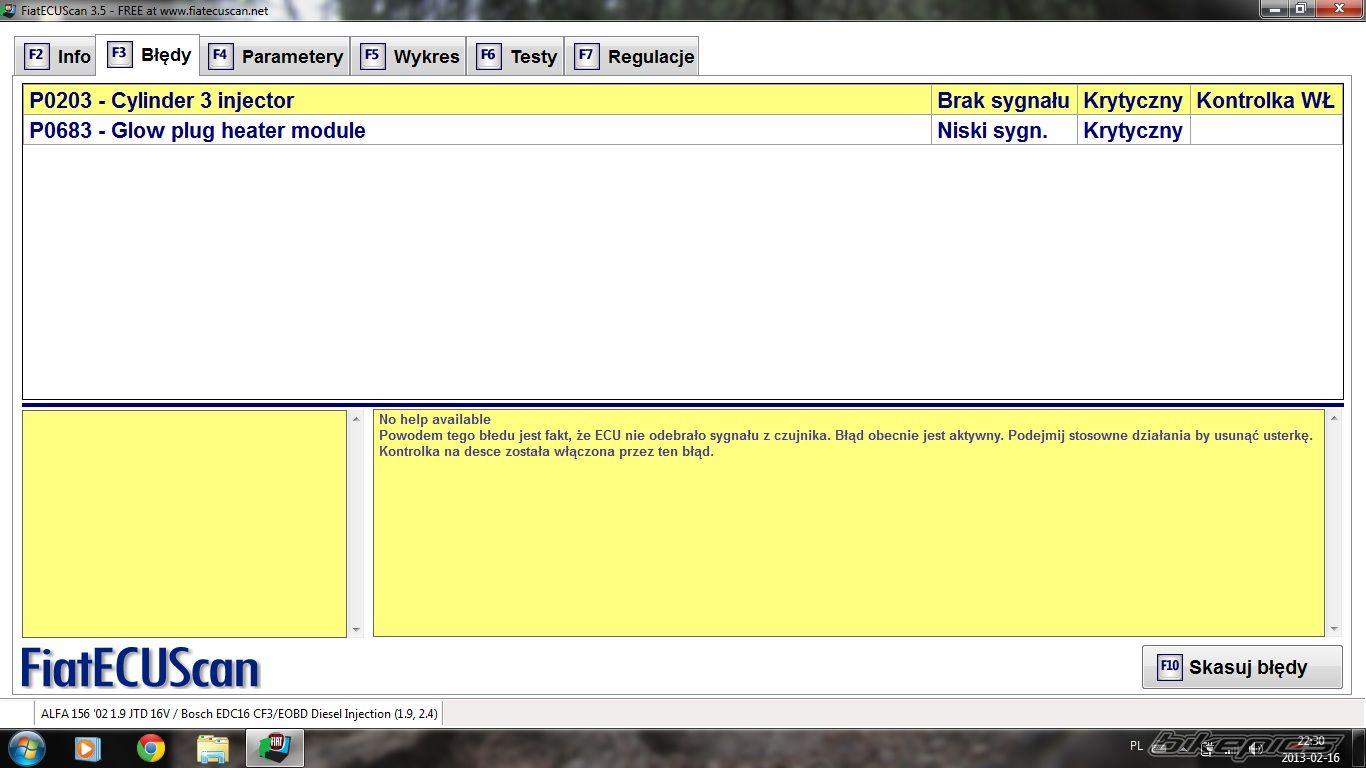
Task: Go to the F6 Testy tab
Action: (517, 56)
